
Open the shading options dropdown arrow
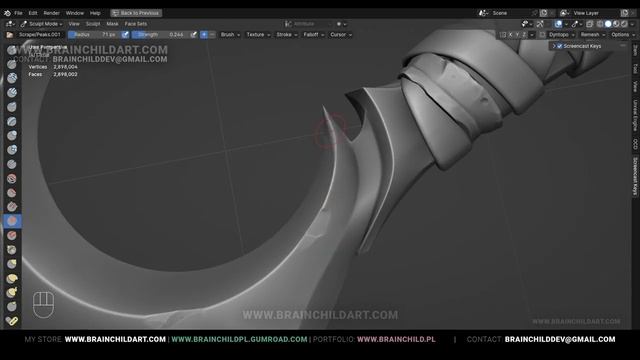pyautogui.click(x=632, y=24)
